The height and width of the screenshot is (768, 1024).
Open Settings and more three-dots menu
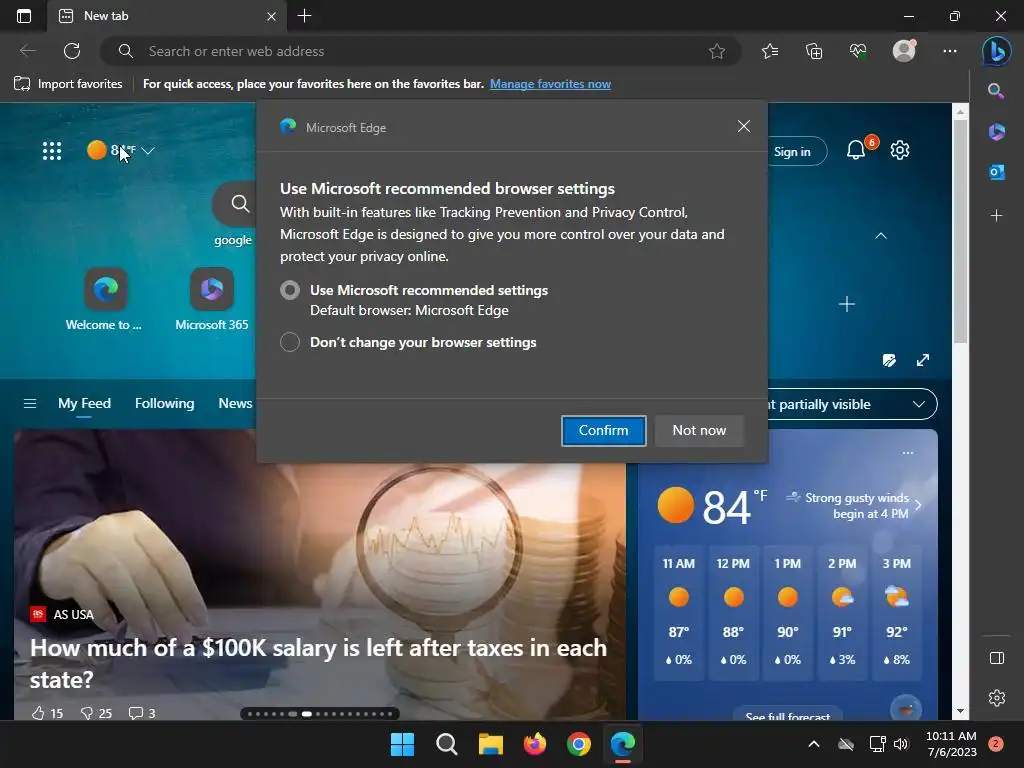pyautogui.click(x=950, y=51)
